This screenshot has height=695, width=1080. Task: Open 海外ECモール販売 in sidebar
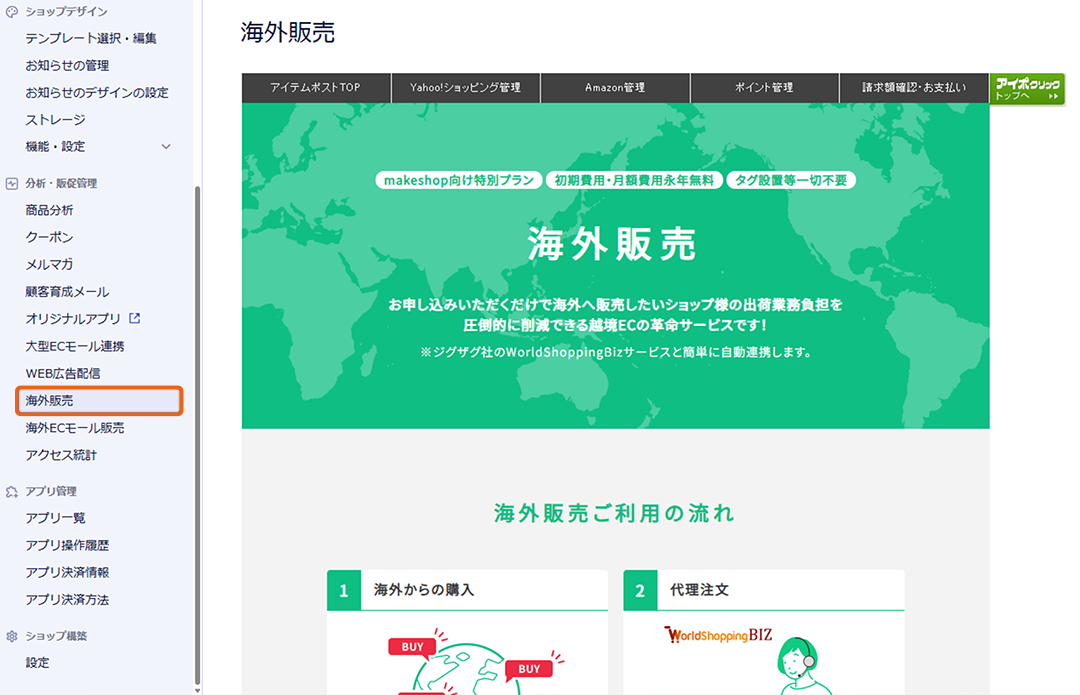point(75,428)
